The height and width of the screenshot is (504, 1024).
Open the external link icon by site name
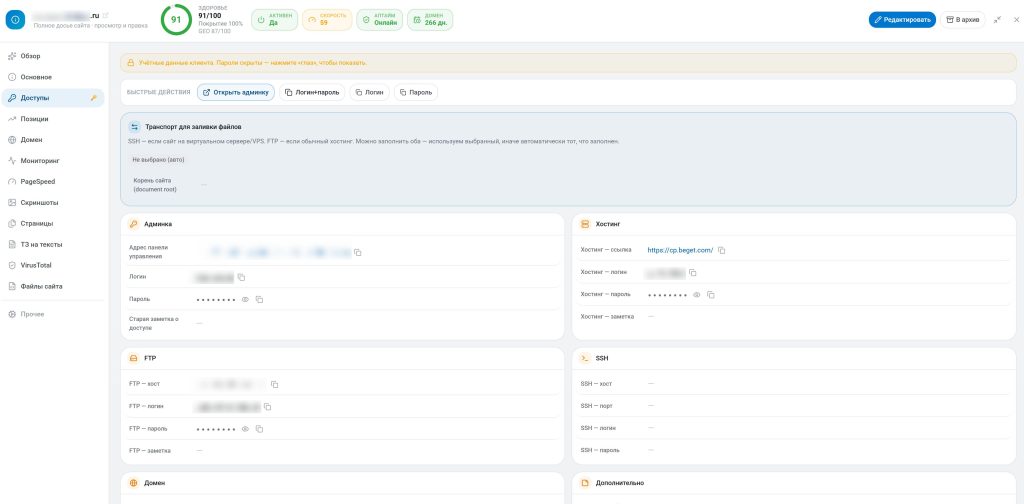[x=106, y=15]
